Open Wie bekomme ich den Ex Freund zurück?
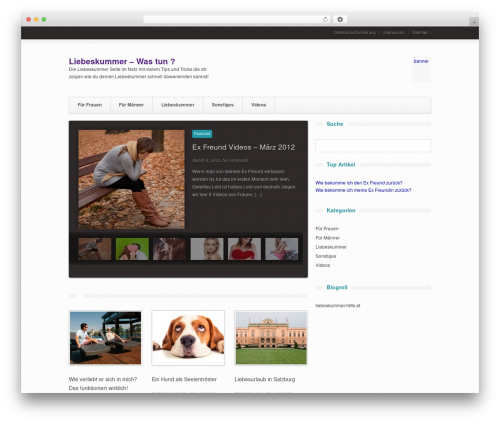Viewport: 500px width, 423px height. [x=359, y=183]
